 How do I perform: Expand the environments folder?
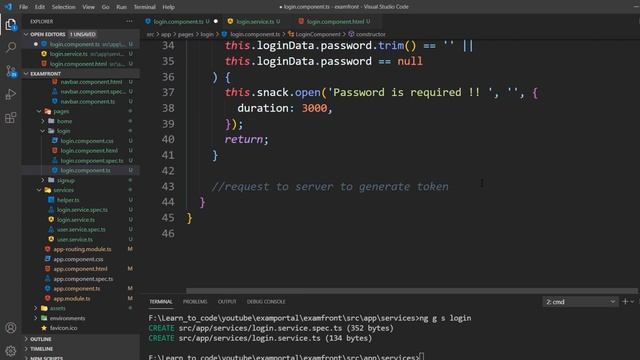click(36, 318)
